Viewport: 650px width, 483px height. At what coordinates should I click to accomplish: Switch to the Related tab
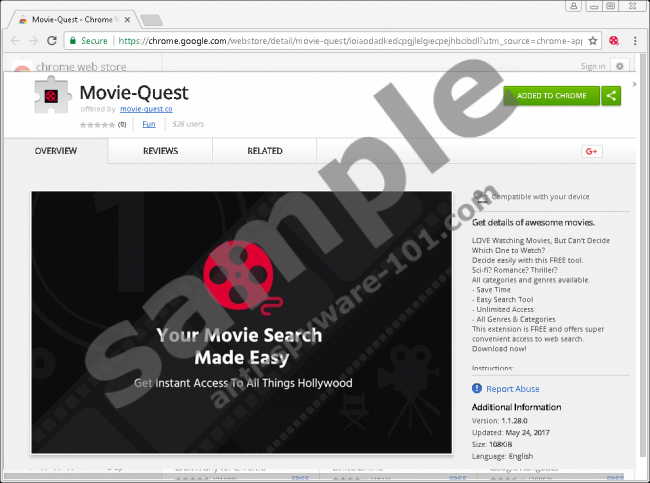(x=265, y=151)
